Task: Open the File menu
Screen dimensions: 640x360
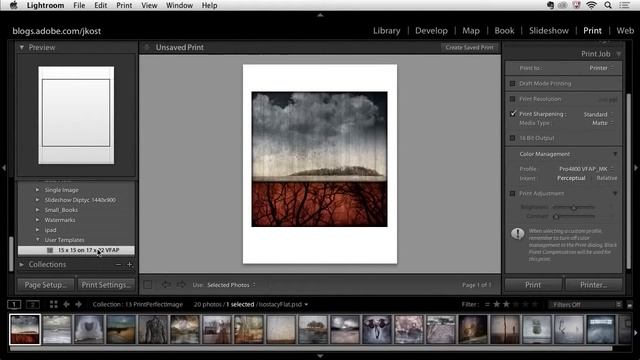Action: (x=79, y=5)
